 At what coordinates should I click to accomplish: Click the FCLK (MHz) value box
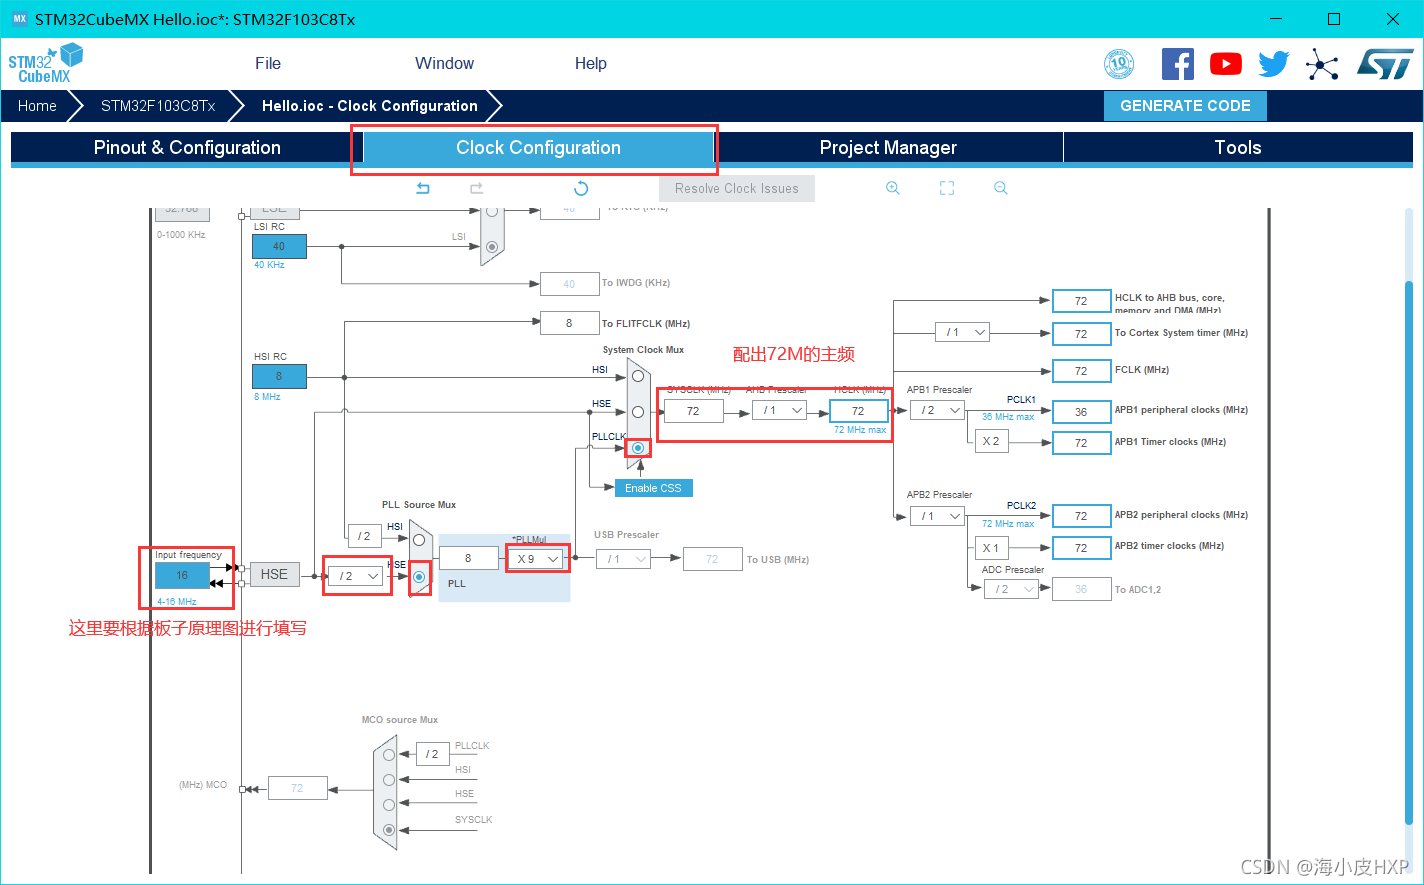pos(1081,370)
